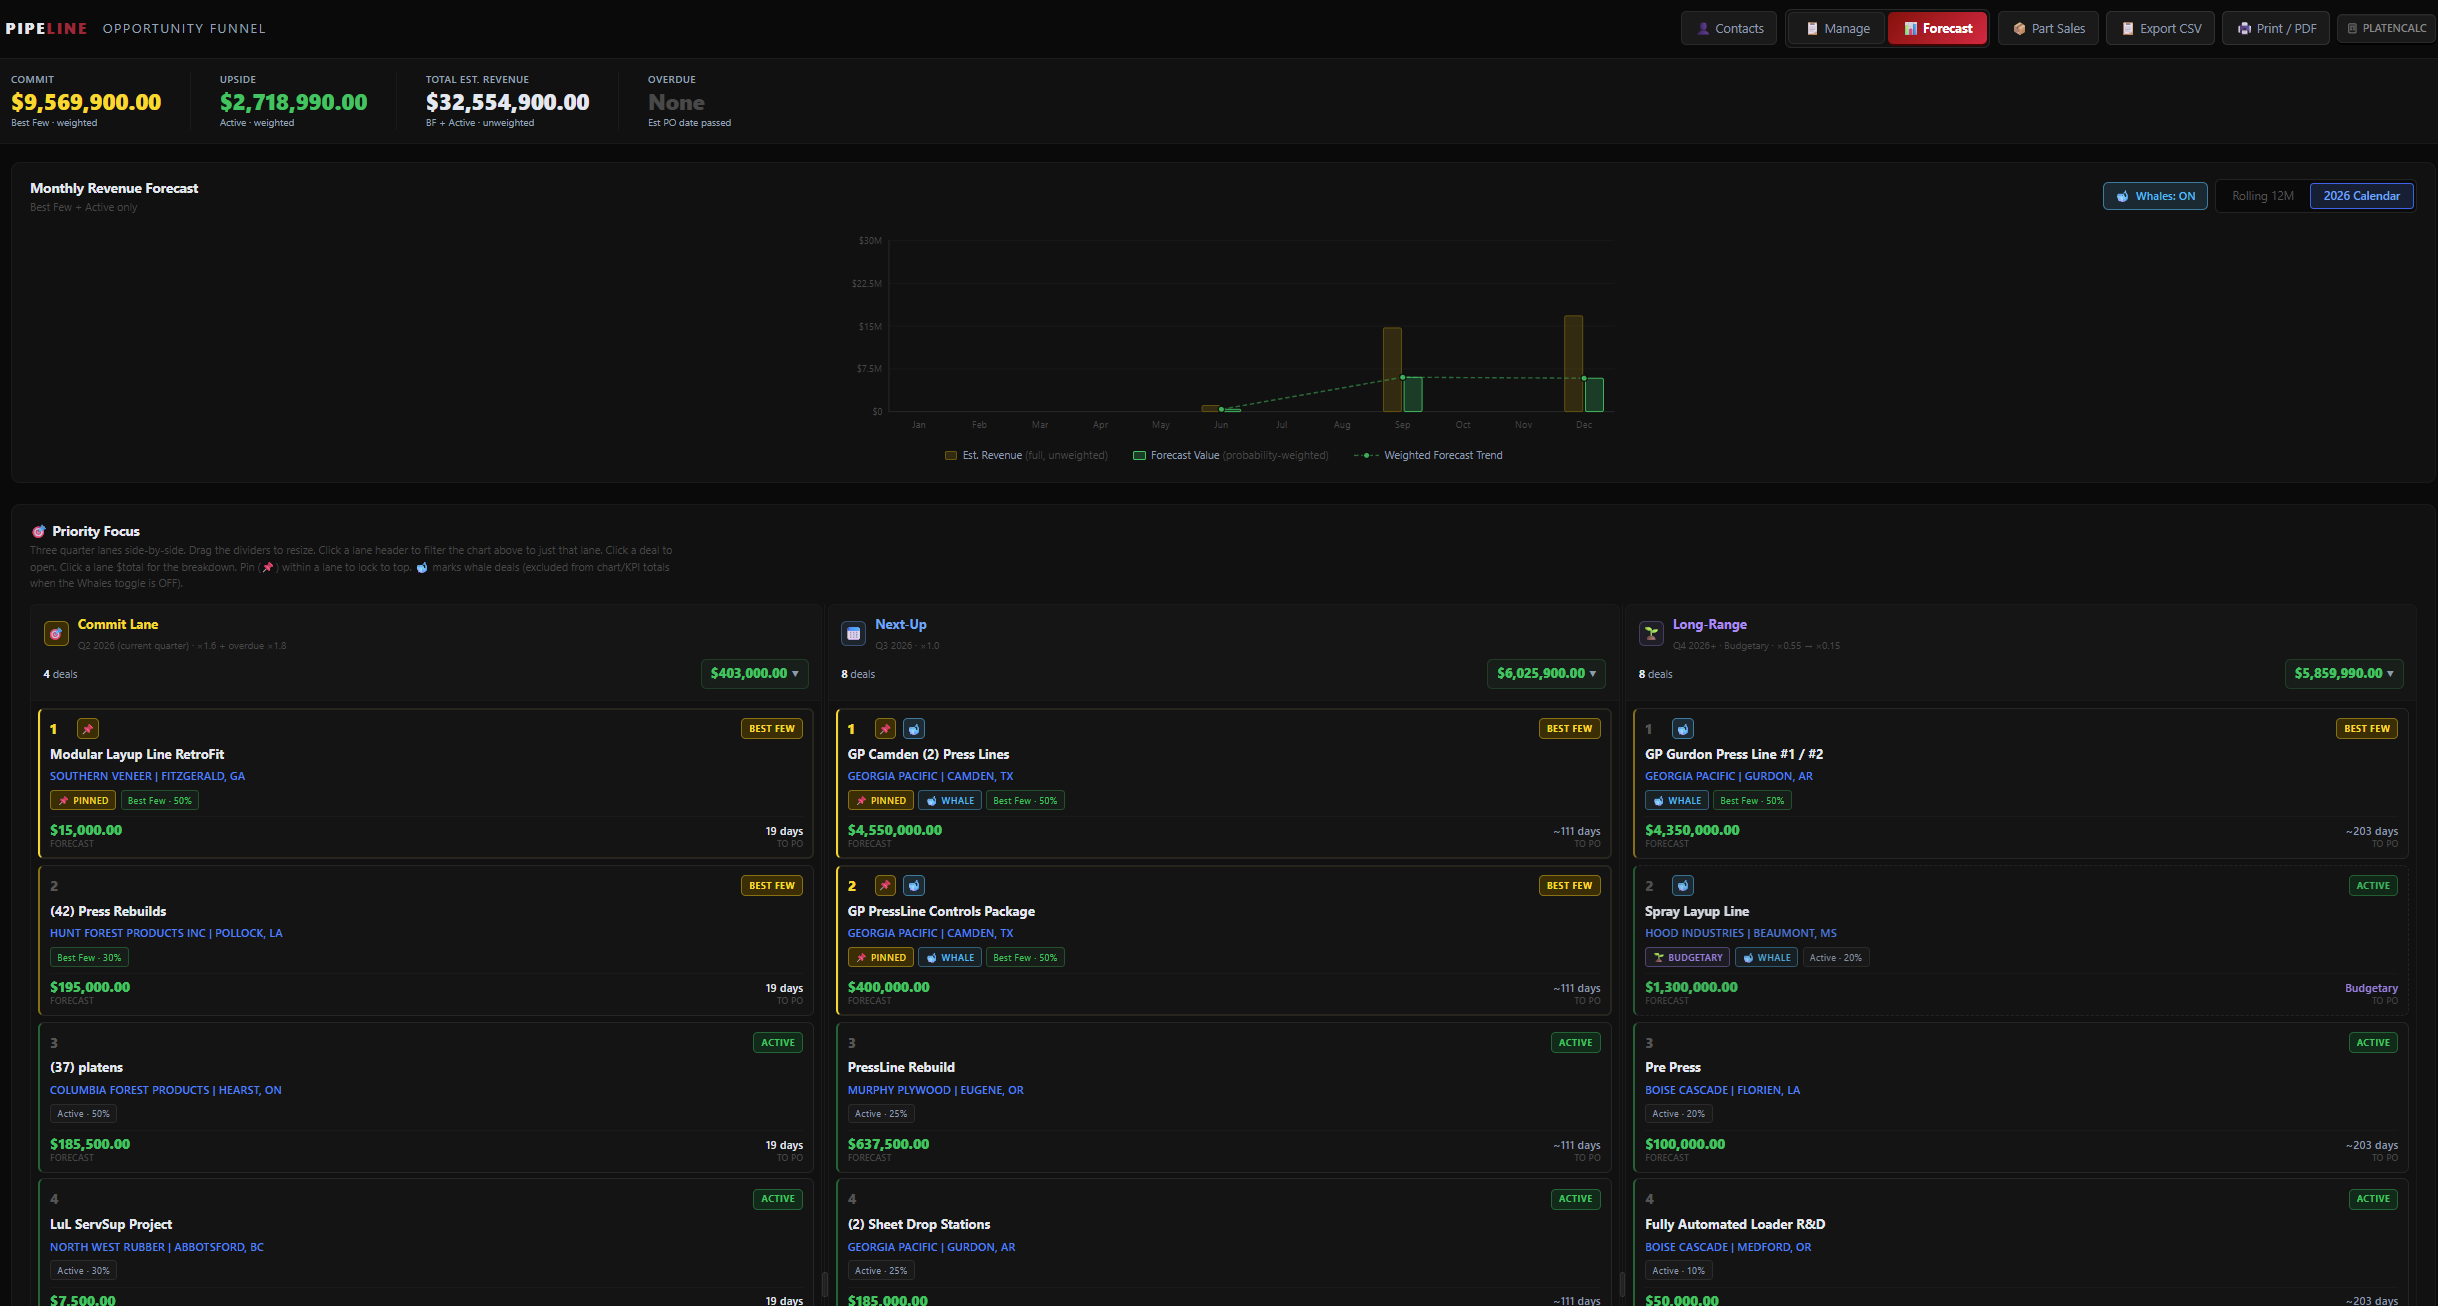Screen dimensions: 2438x1306
Task: Click the WHALE tag on GP Camden Press Lines
Action: coord(950,800)
